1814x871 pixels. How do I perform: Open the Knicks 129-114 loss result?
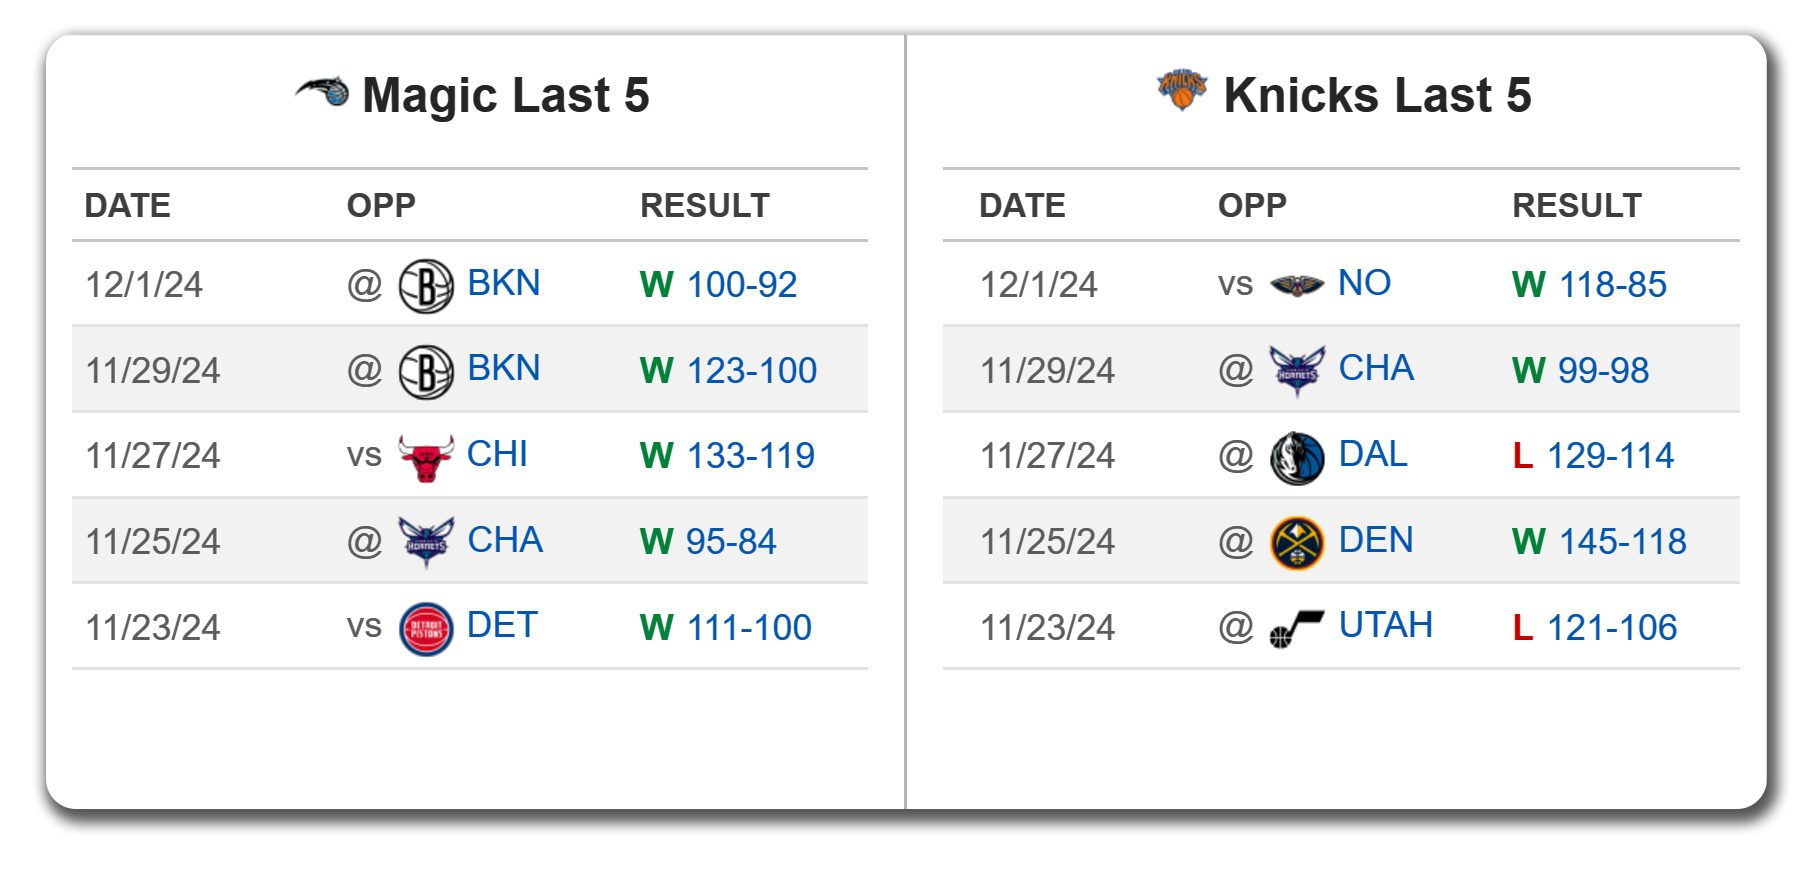pos(1610,456)
